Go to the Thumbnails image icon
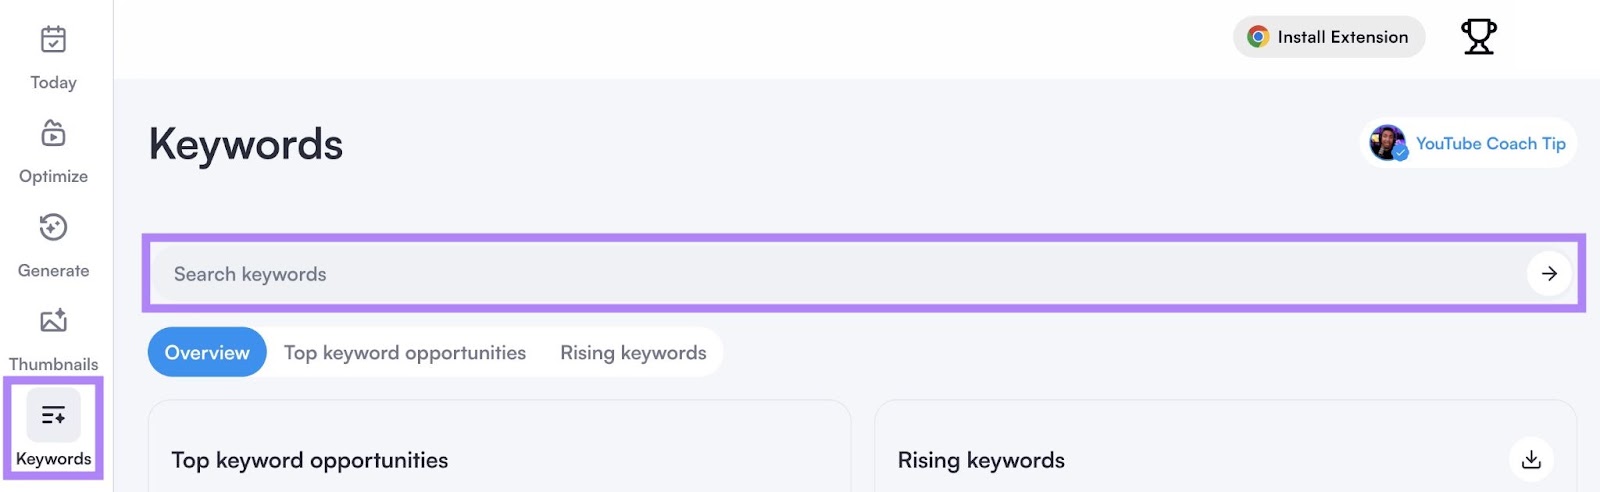This screenshot has width=1600, height=492. [53, 321]
